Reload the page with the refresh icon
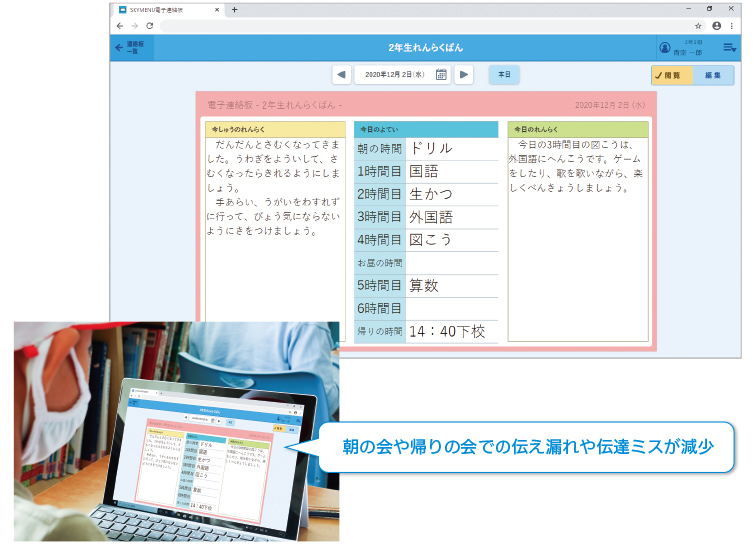The height and width of the screenshot is (544, 754). coord(150,26)
